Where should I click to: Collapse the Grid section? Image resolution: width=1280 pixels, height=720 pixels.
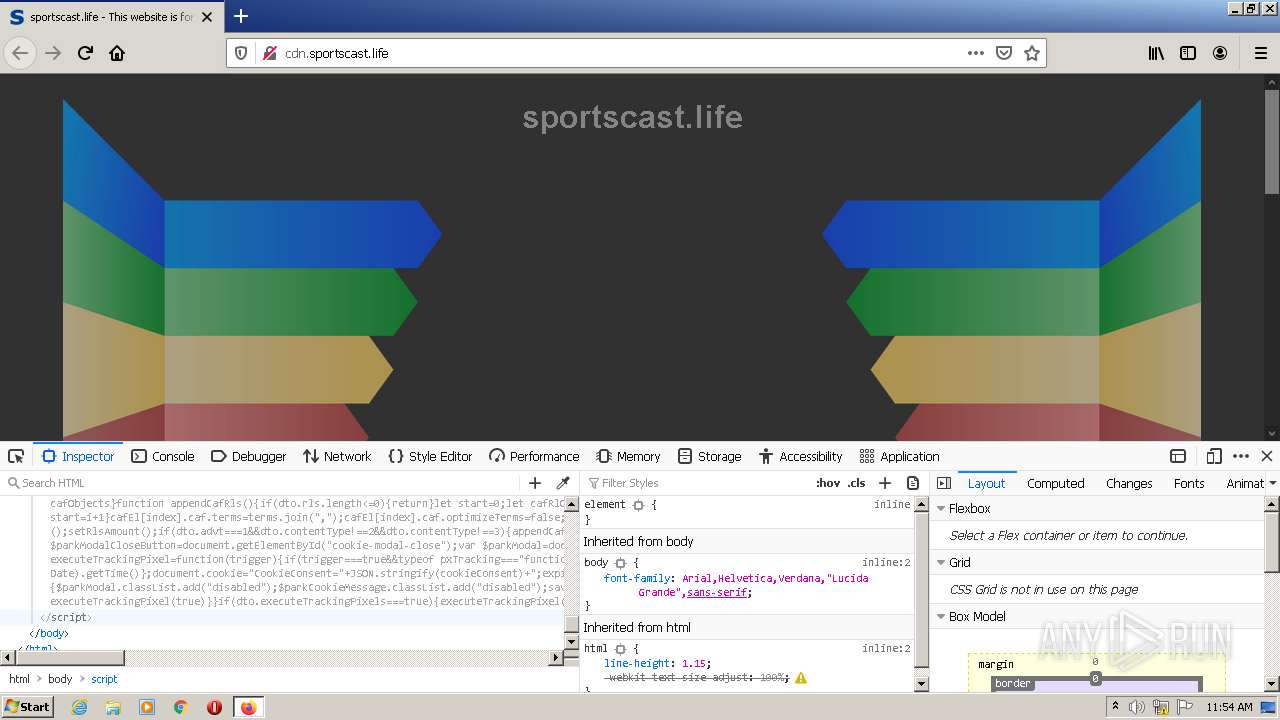coord(941,563)
